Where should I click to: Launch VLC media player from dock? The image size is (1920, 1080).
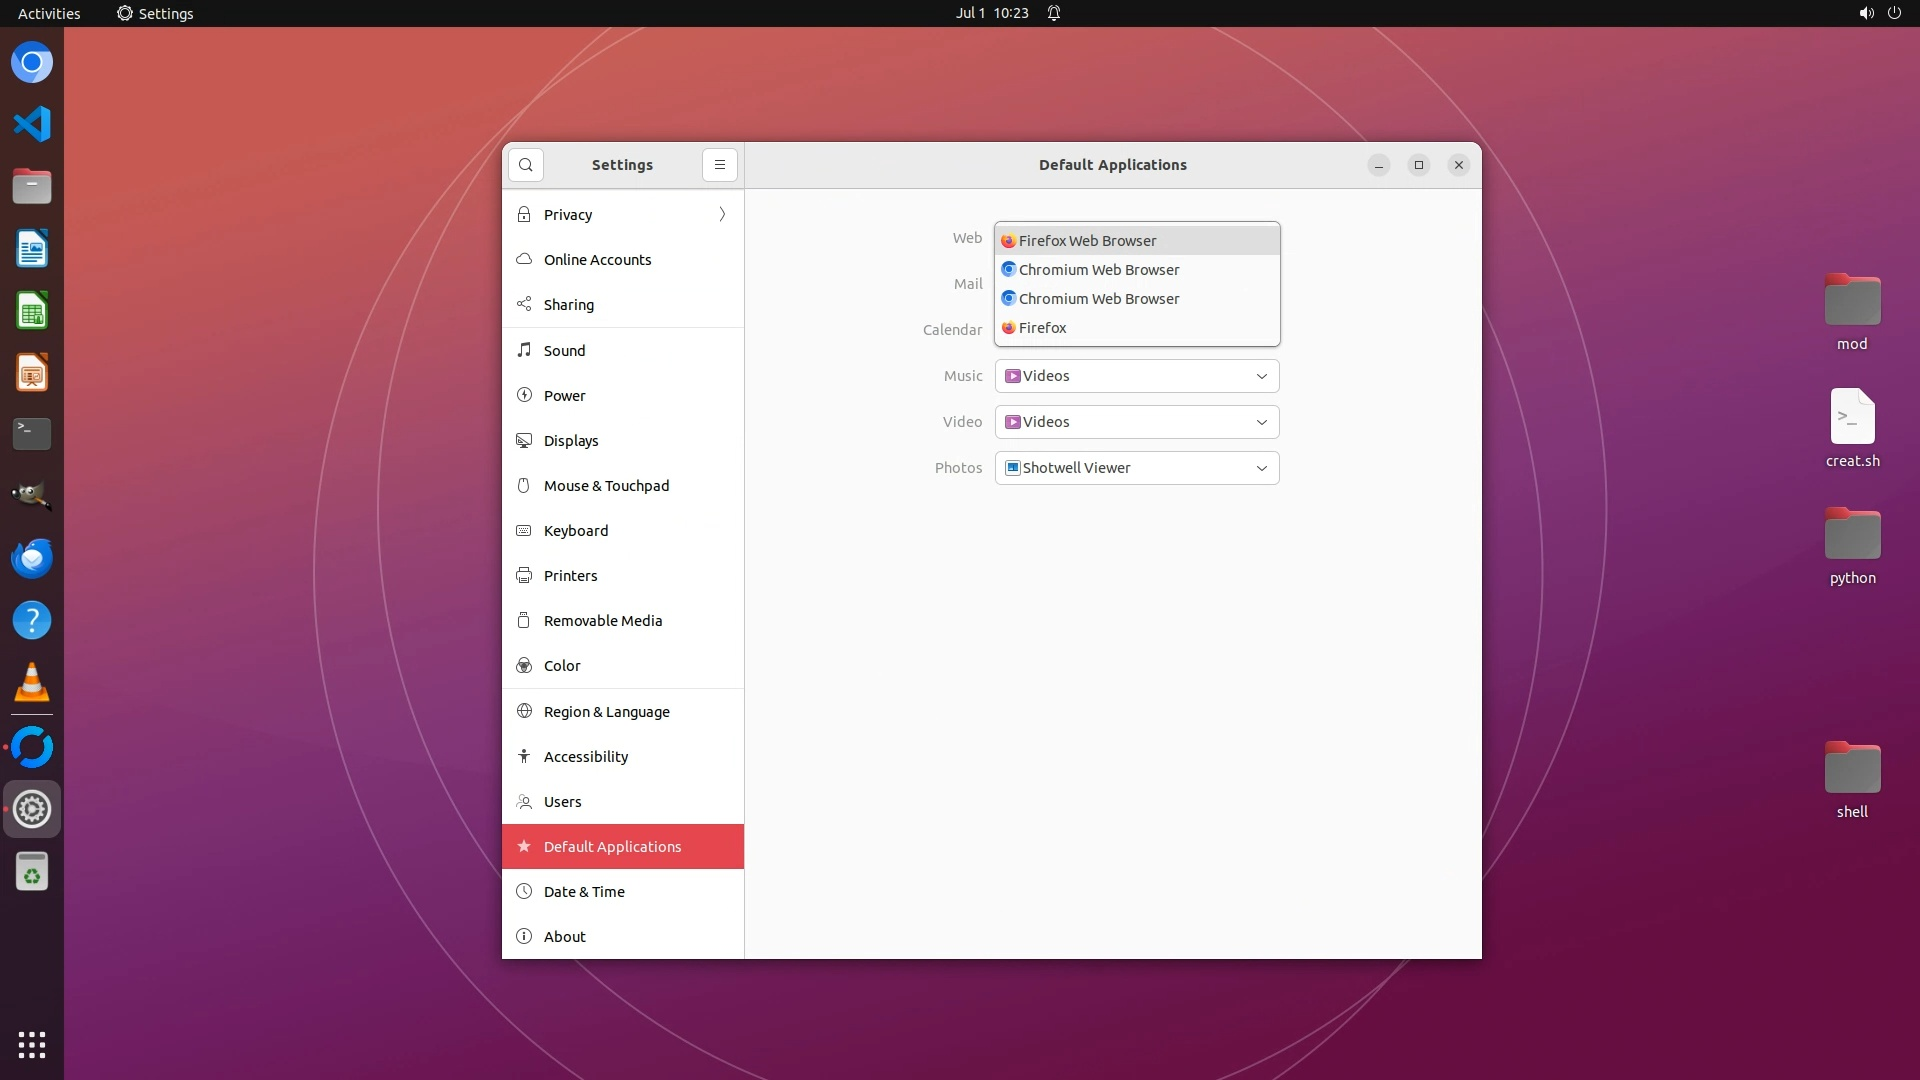32,683
